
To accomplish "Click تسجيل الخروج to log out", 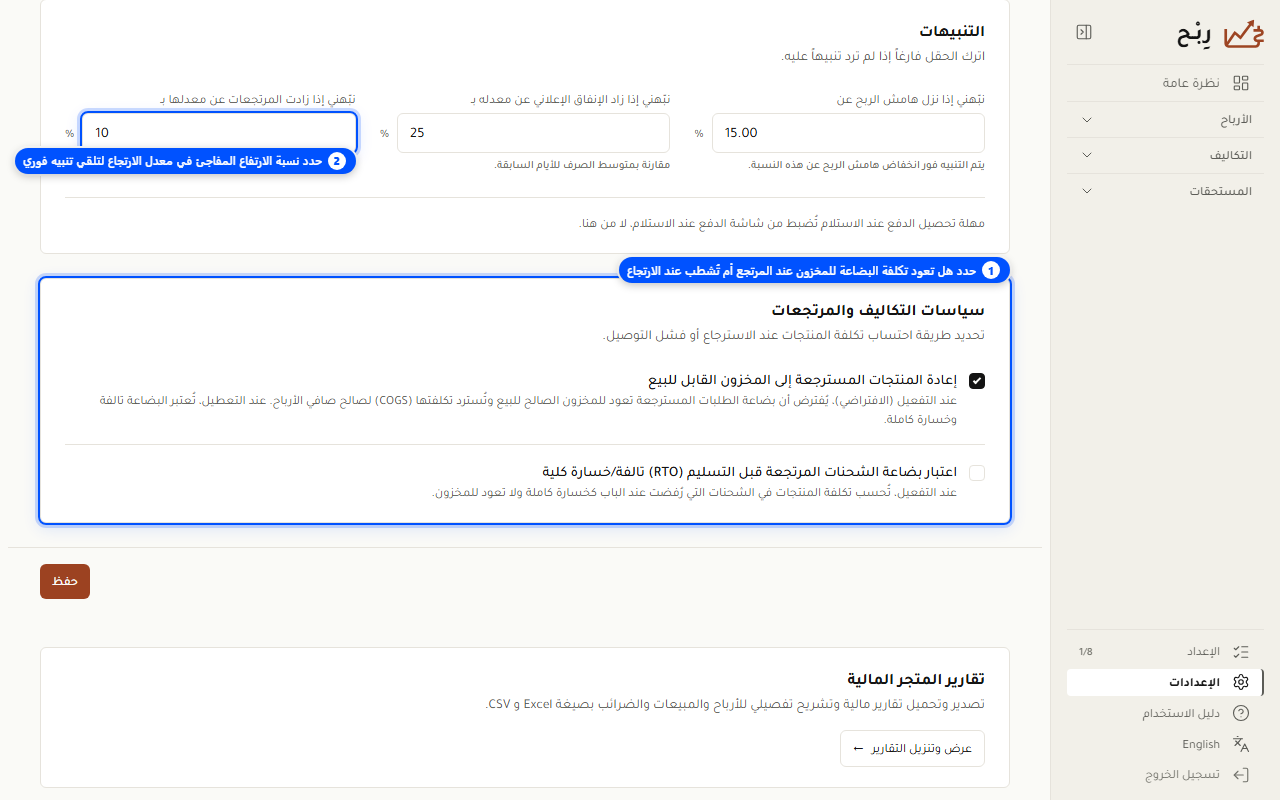I will point(1166,775).
